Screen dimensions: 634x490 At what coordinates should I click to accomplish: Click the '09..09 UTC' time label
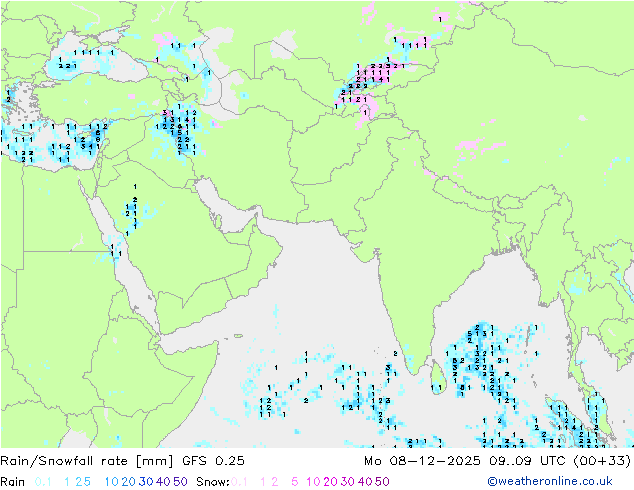[x=526, y=461]
